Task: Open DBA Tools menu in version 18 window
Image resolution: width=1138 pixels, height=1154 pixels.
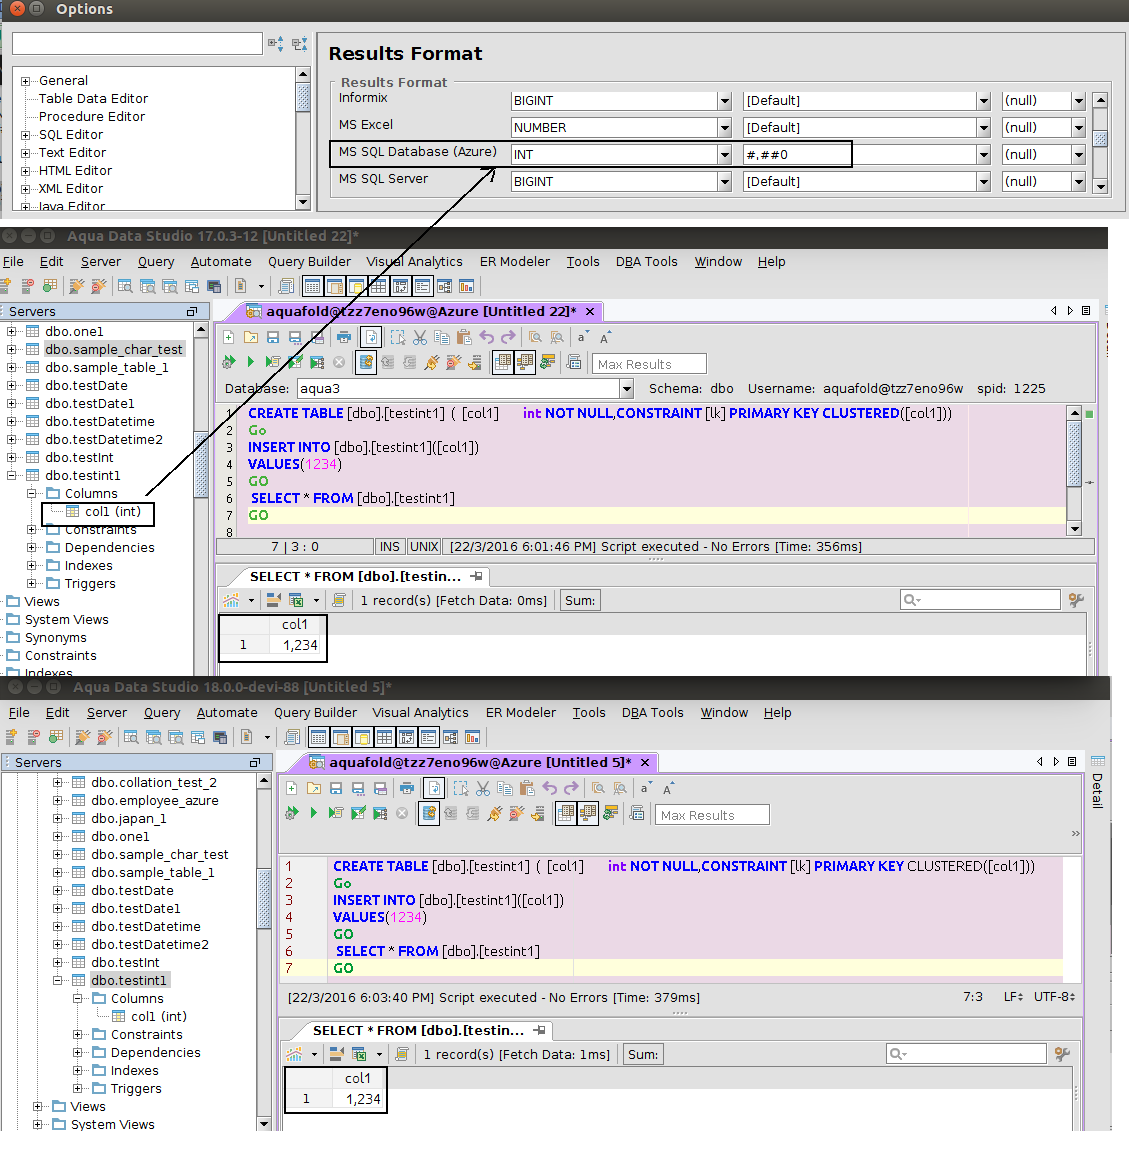Action: point(652,712)
